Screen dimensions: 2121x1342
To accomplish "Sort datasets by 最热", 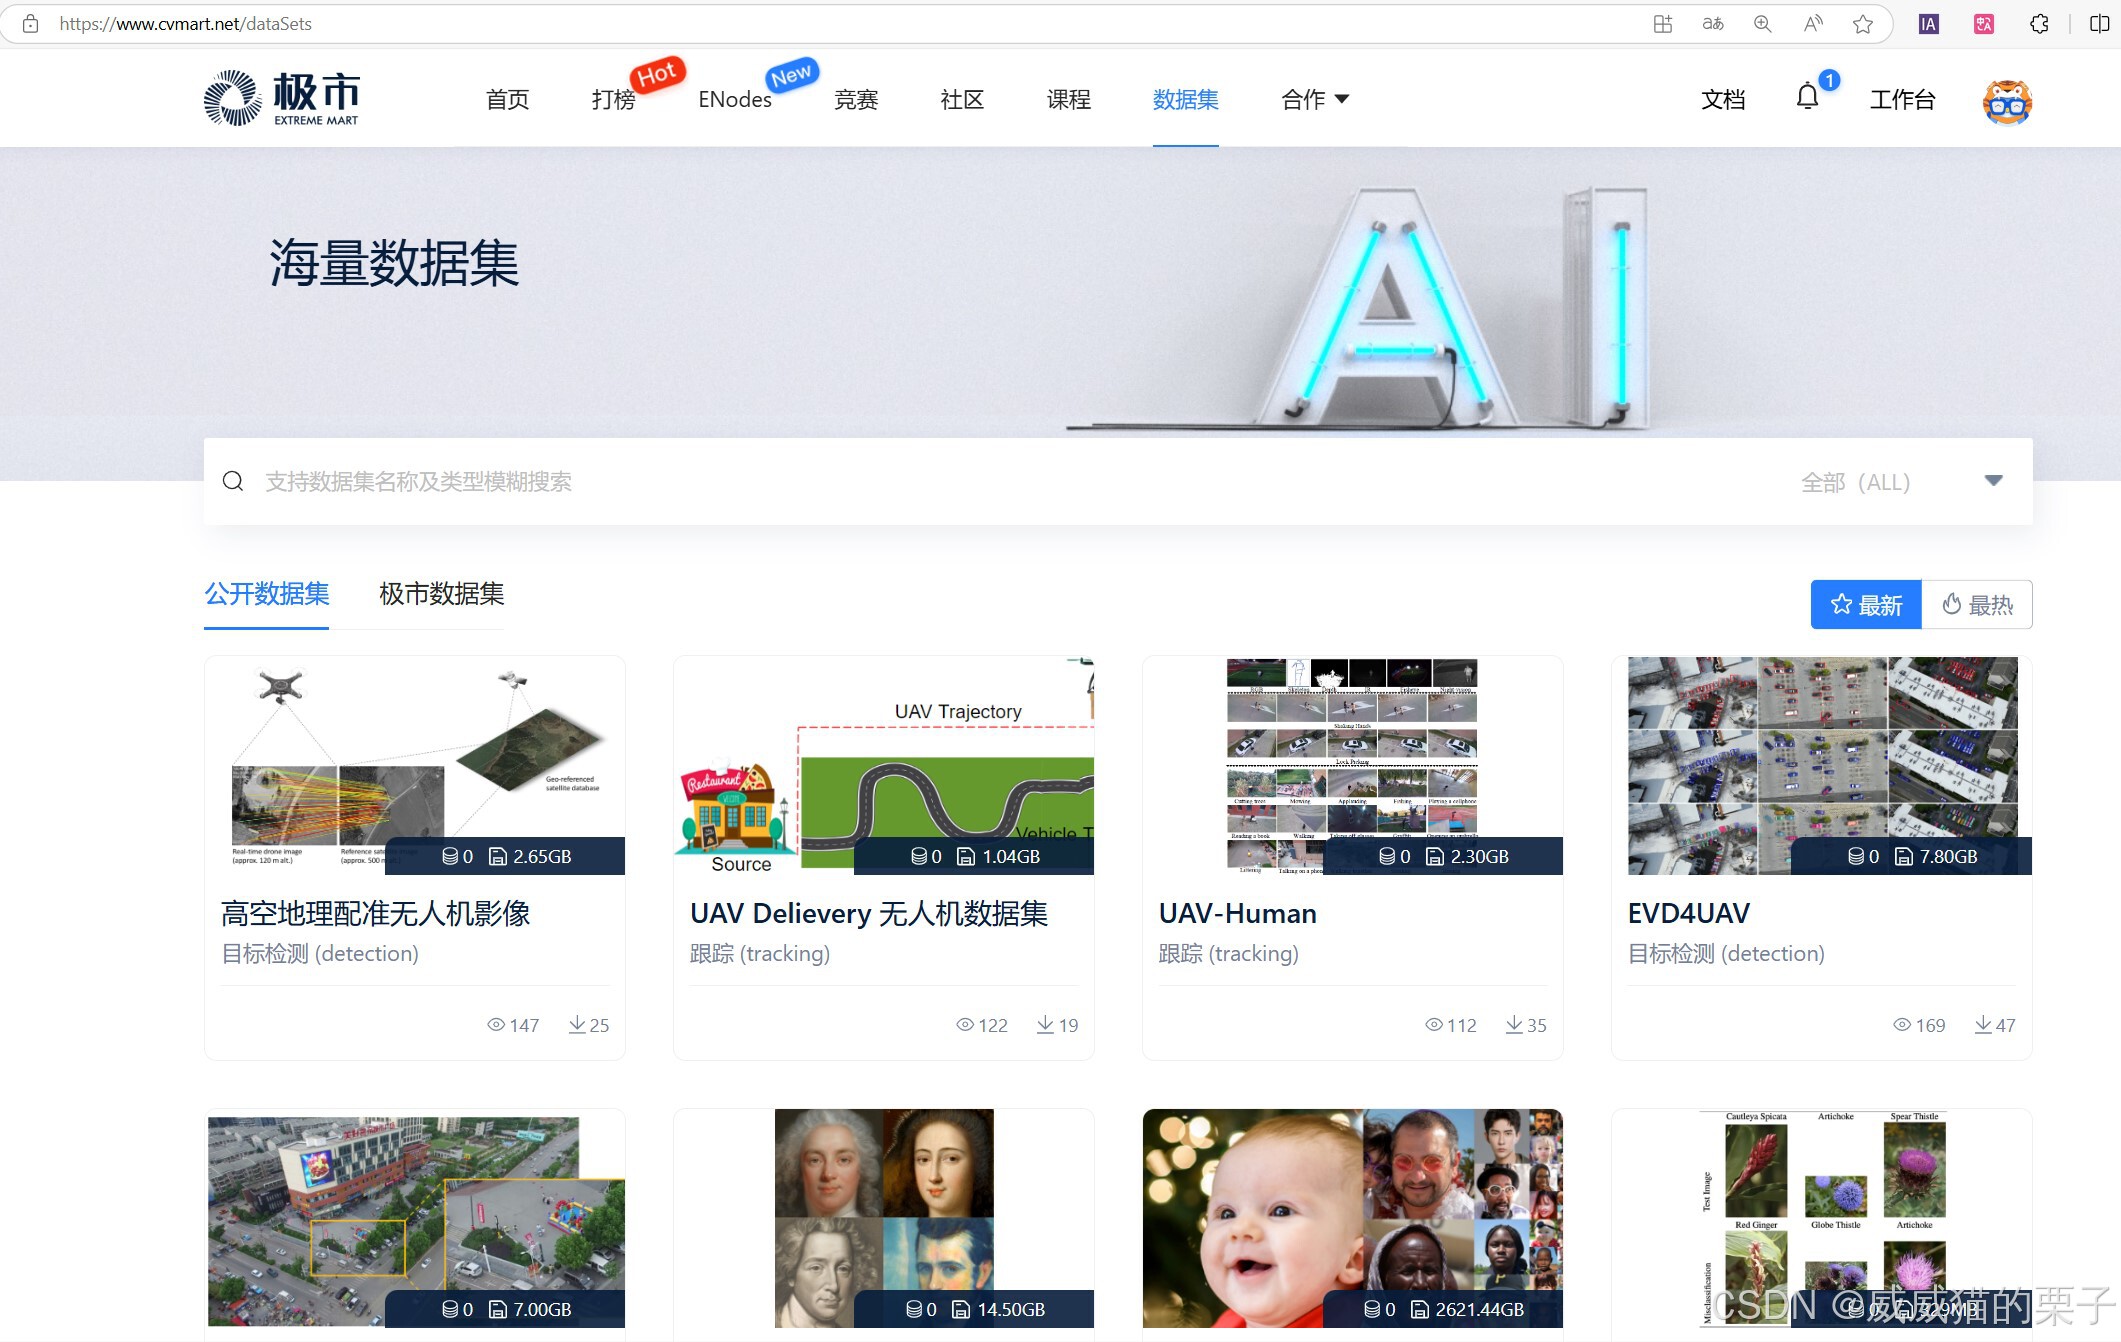I will [x=1977, y=604].
